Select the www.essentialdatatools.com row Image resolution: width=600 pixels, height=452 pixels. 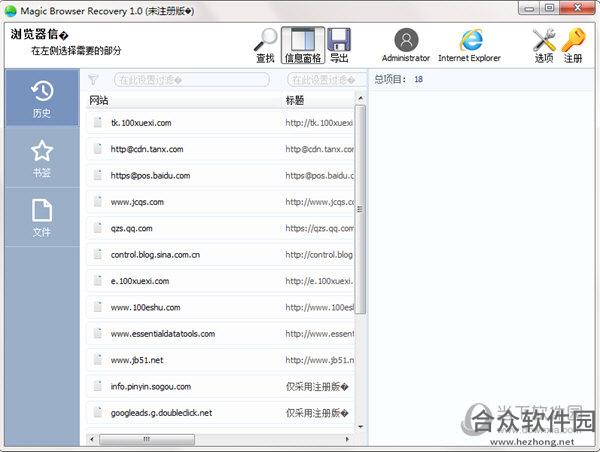[220, 334]
